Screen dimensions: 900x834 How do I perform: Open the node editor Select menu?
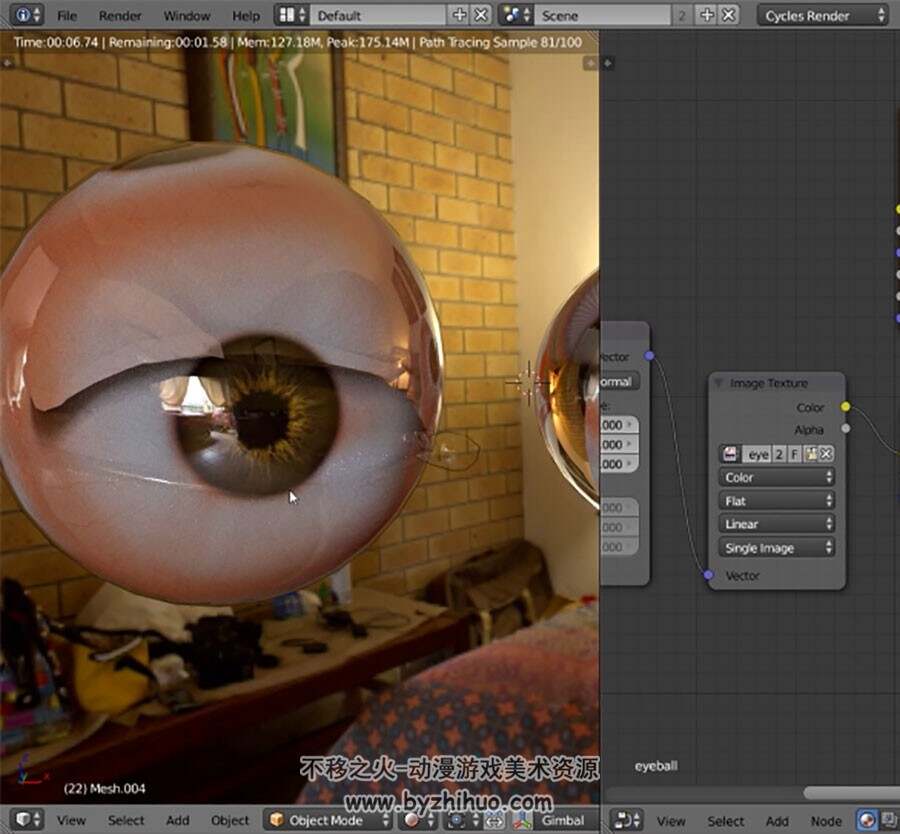coord(725,821)
